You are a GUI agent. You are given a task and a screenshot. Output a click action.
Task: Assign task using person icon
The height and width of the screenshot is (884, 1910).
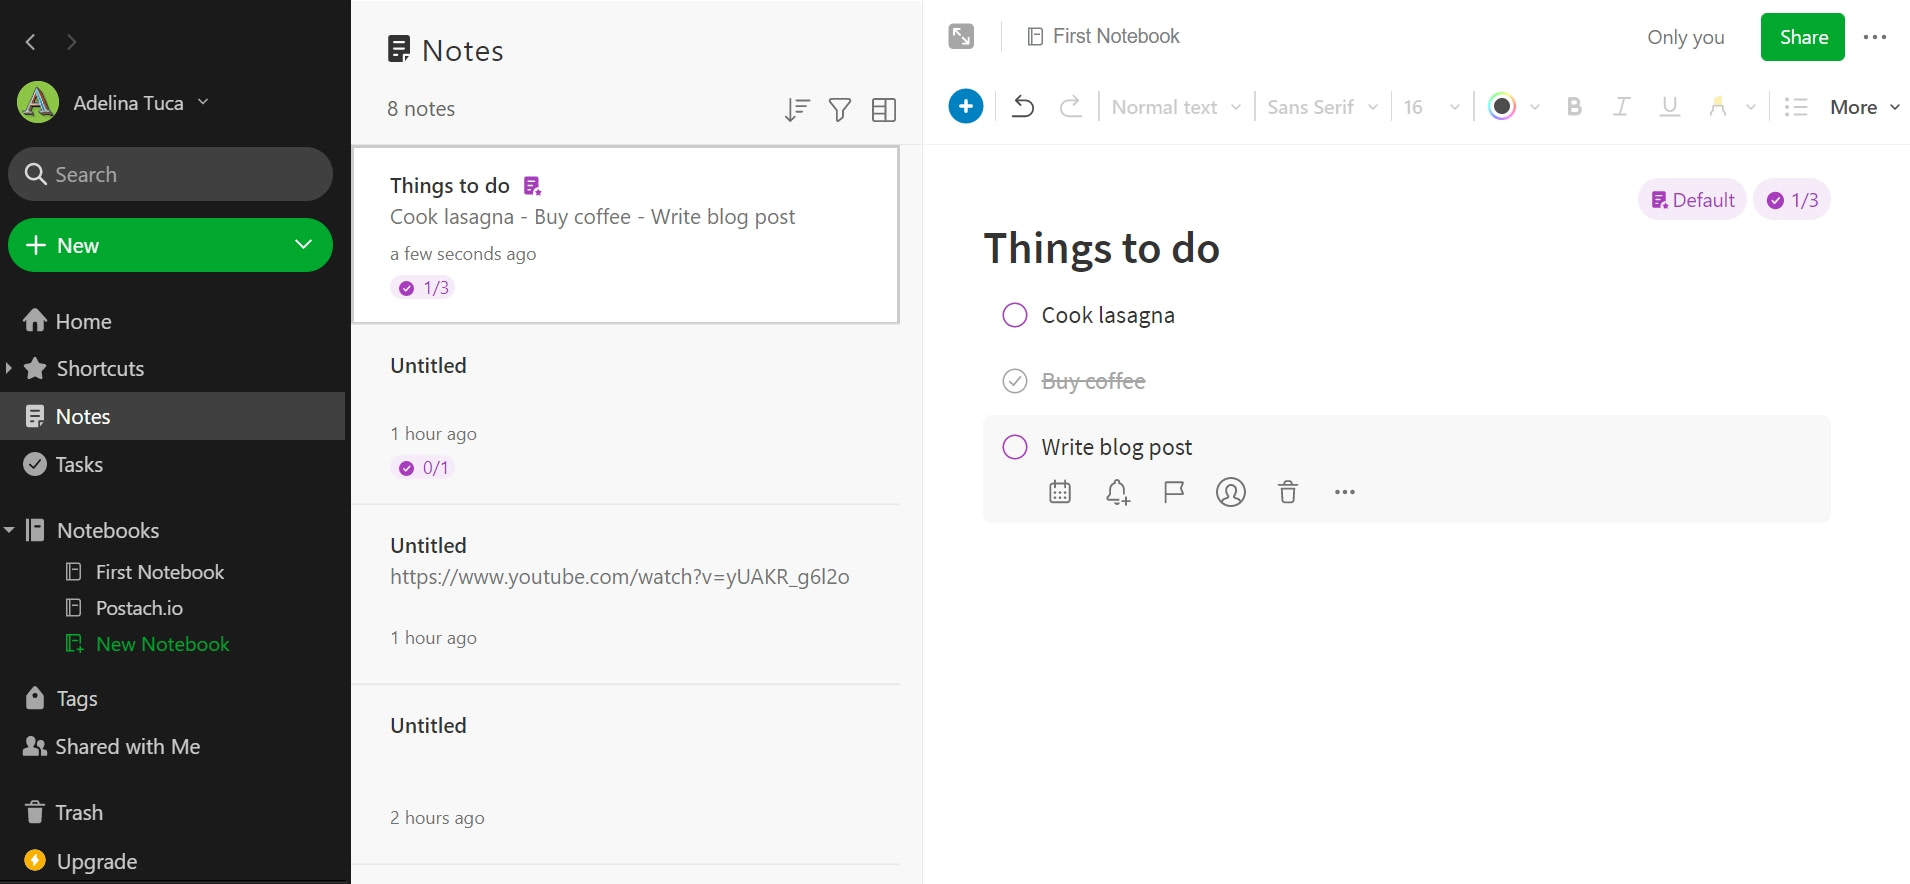(1231, 492)
